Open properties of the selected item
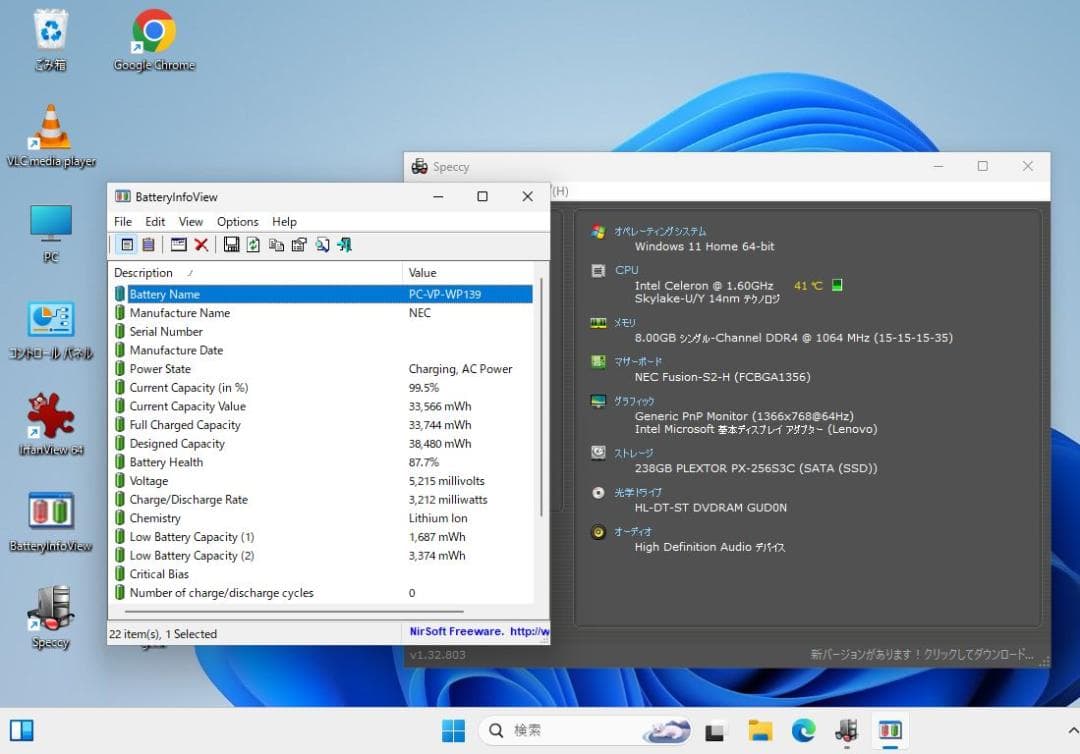This screenshot has height=754, width=1080. pos(298,244)
